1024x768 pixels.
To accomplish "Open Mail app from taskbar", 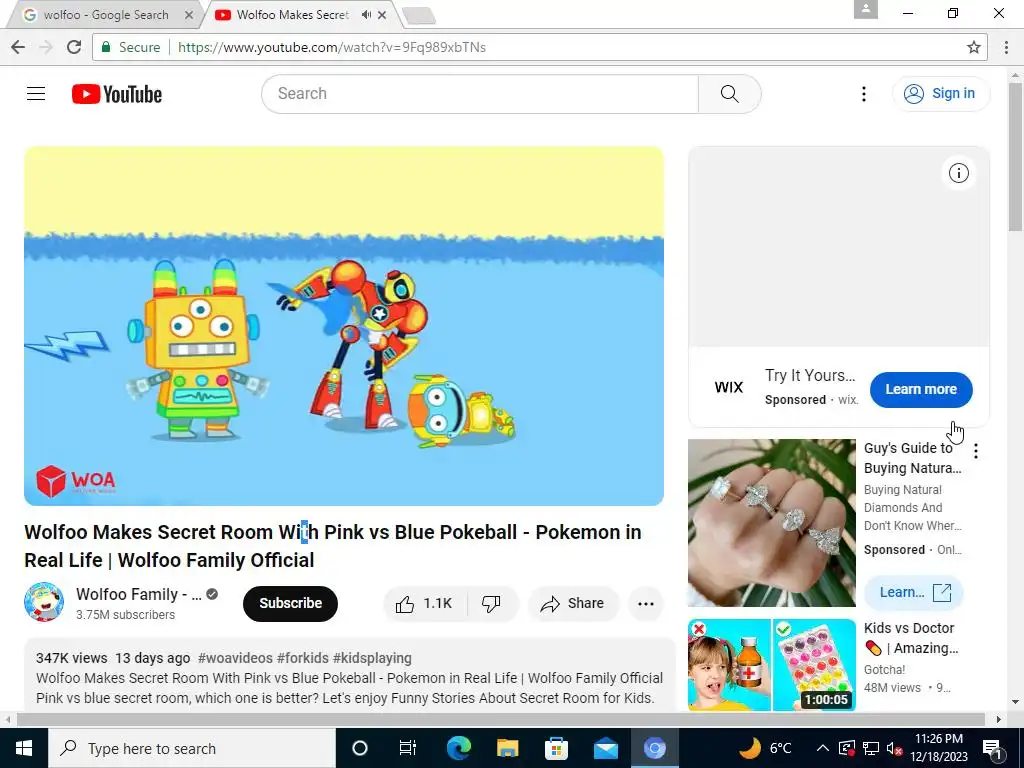I will 605,748.
